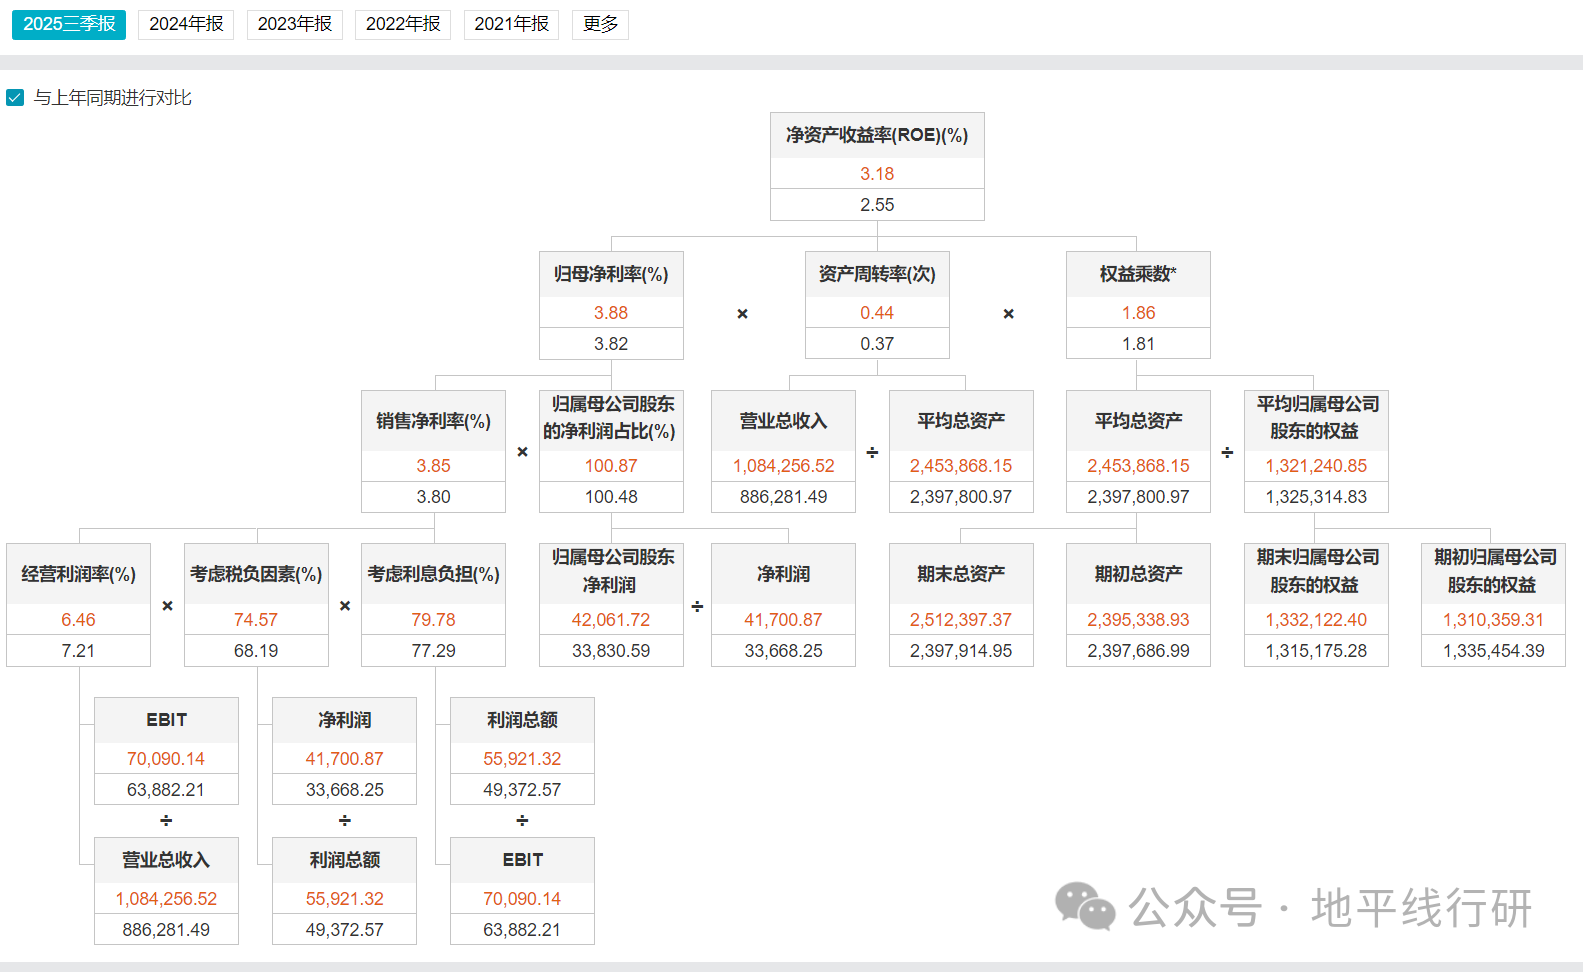The height and width of the screenshot is (972, 1583).
Task: Uncheck 与上年同期进行对比 checkbox
Action: pos(15,98)
